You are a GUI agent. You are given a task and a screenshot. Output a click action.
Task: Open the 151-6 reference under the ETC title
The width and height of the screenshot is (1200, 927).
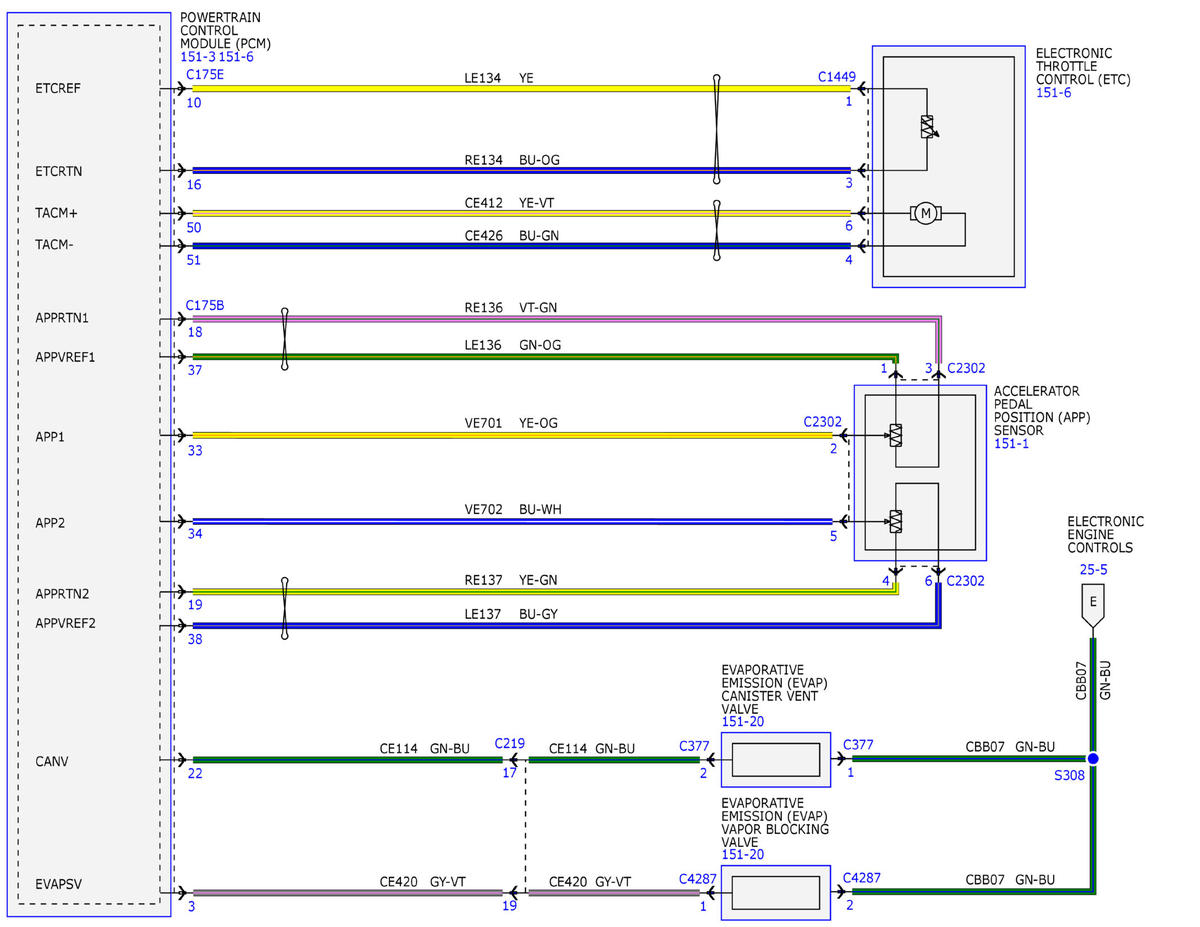click(x=1054, y=93)
